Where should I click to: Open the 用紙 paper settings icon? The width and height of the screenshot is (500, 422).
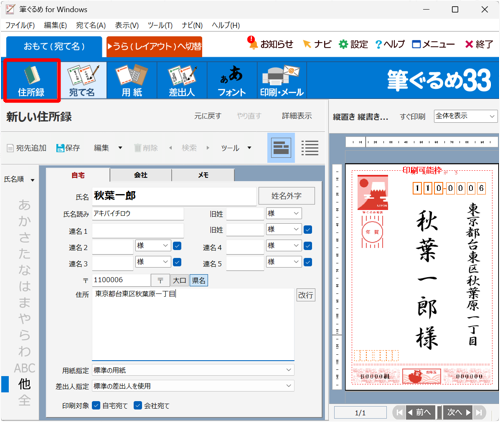(132, 80)
